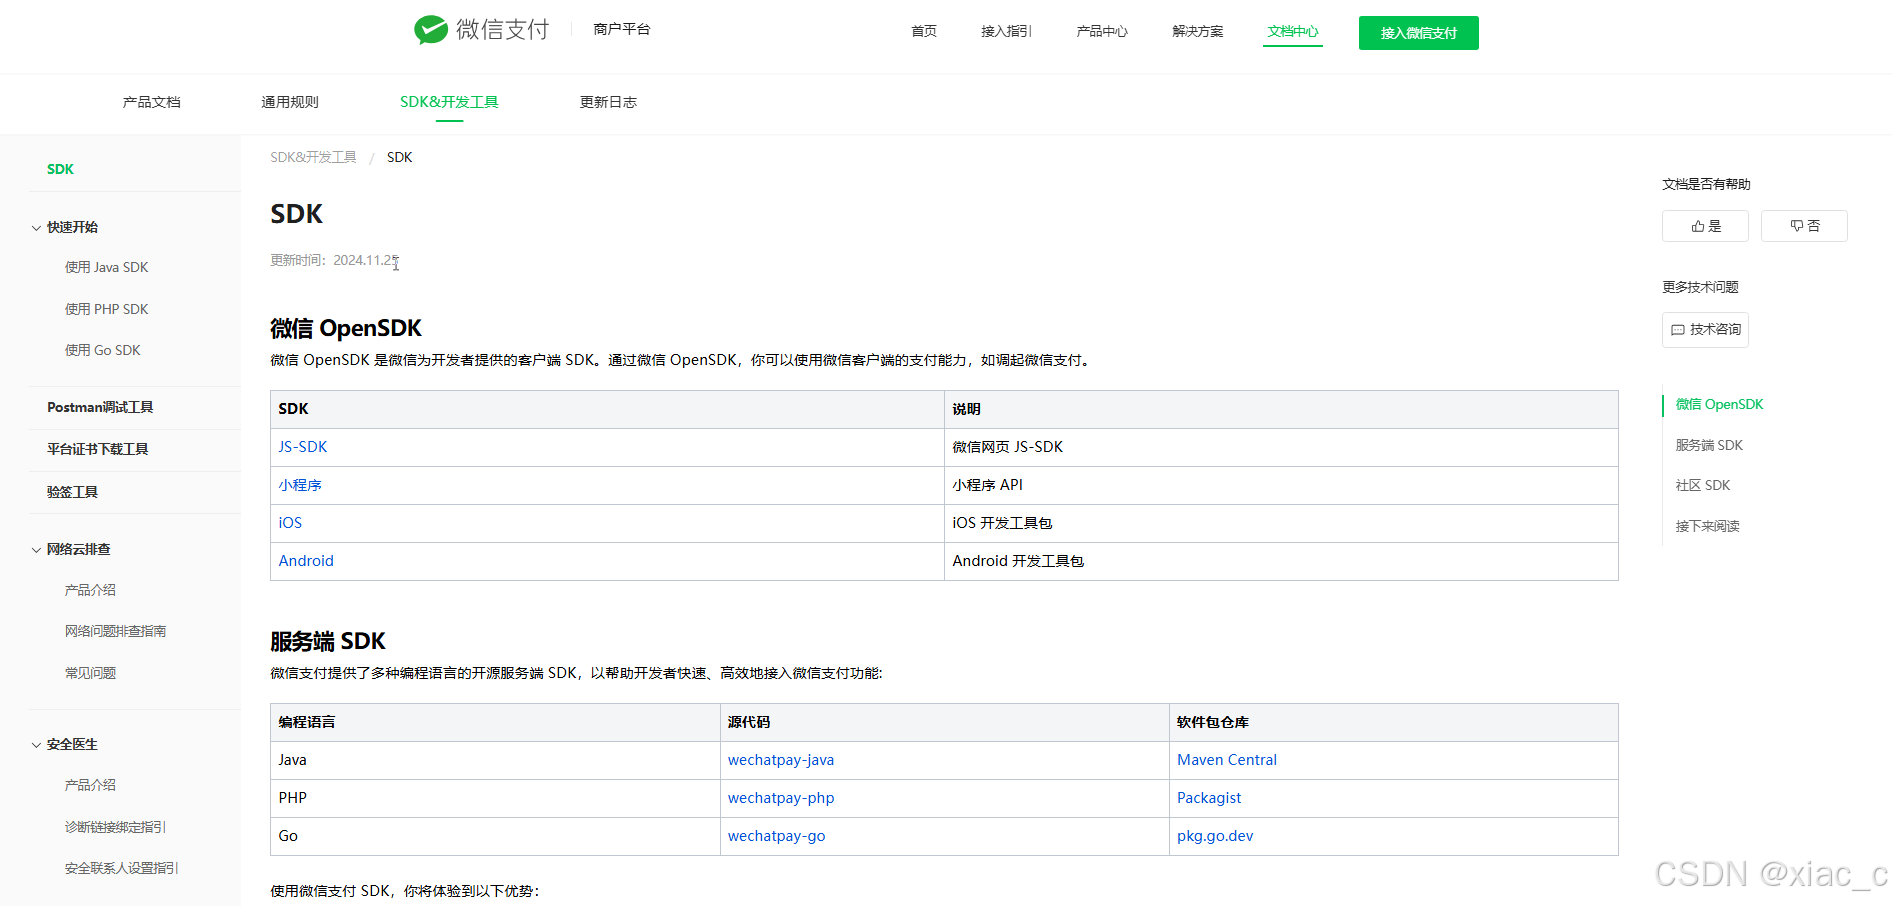Open 产品介绍 under 网络云排查
Screen dimensions: 1892x906
click(91, 590)
